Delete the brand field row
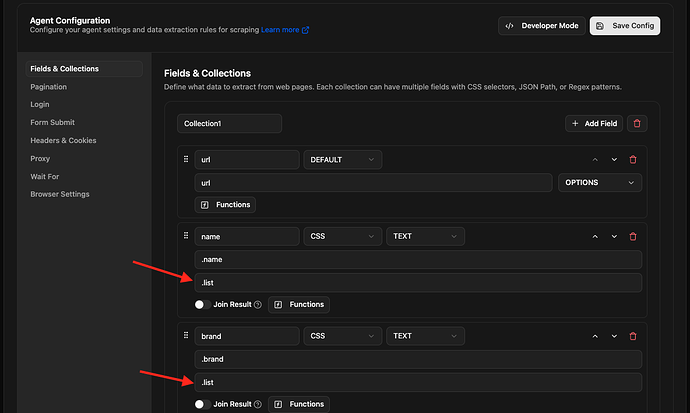 pos(633,336)
